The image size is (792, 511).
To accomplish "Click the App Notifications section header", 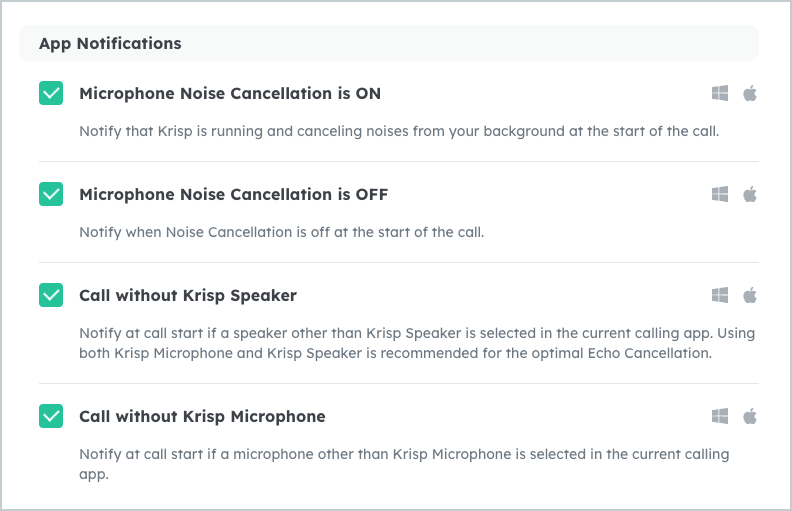I will [x=388, y=43].
